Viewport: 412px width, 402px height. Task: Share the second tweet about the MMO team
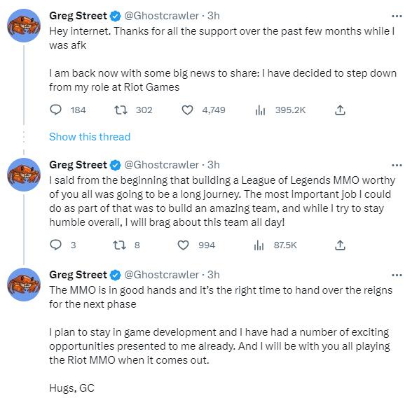coord(340,245)
